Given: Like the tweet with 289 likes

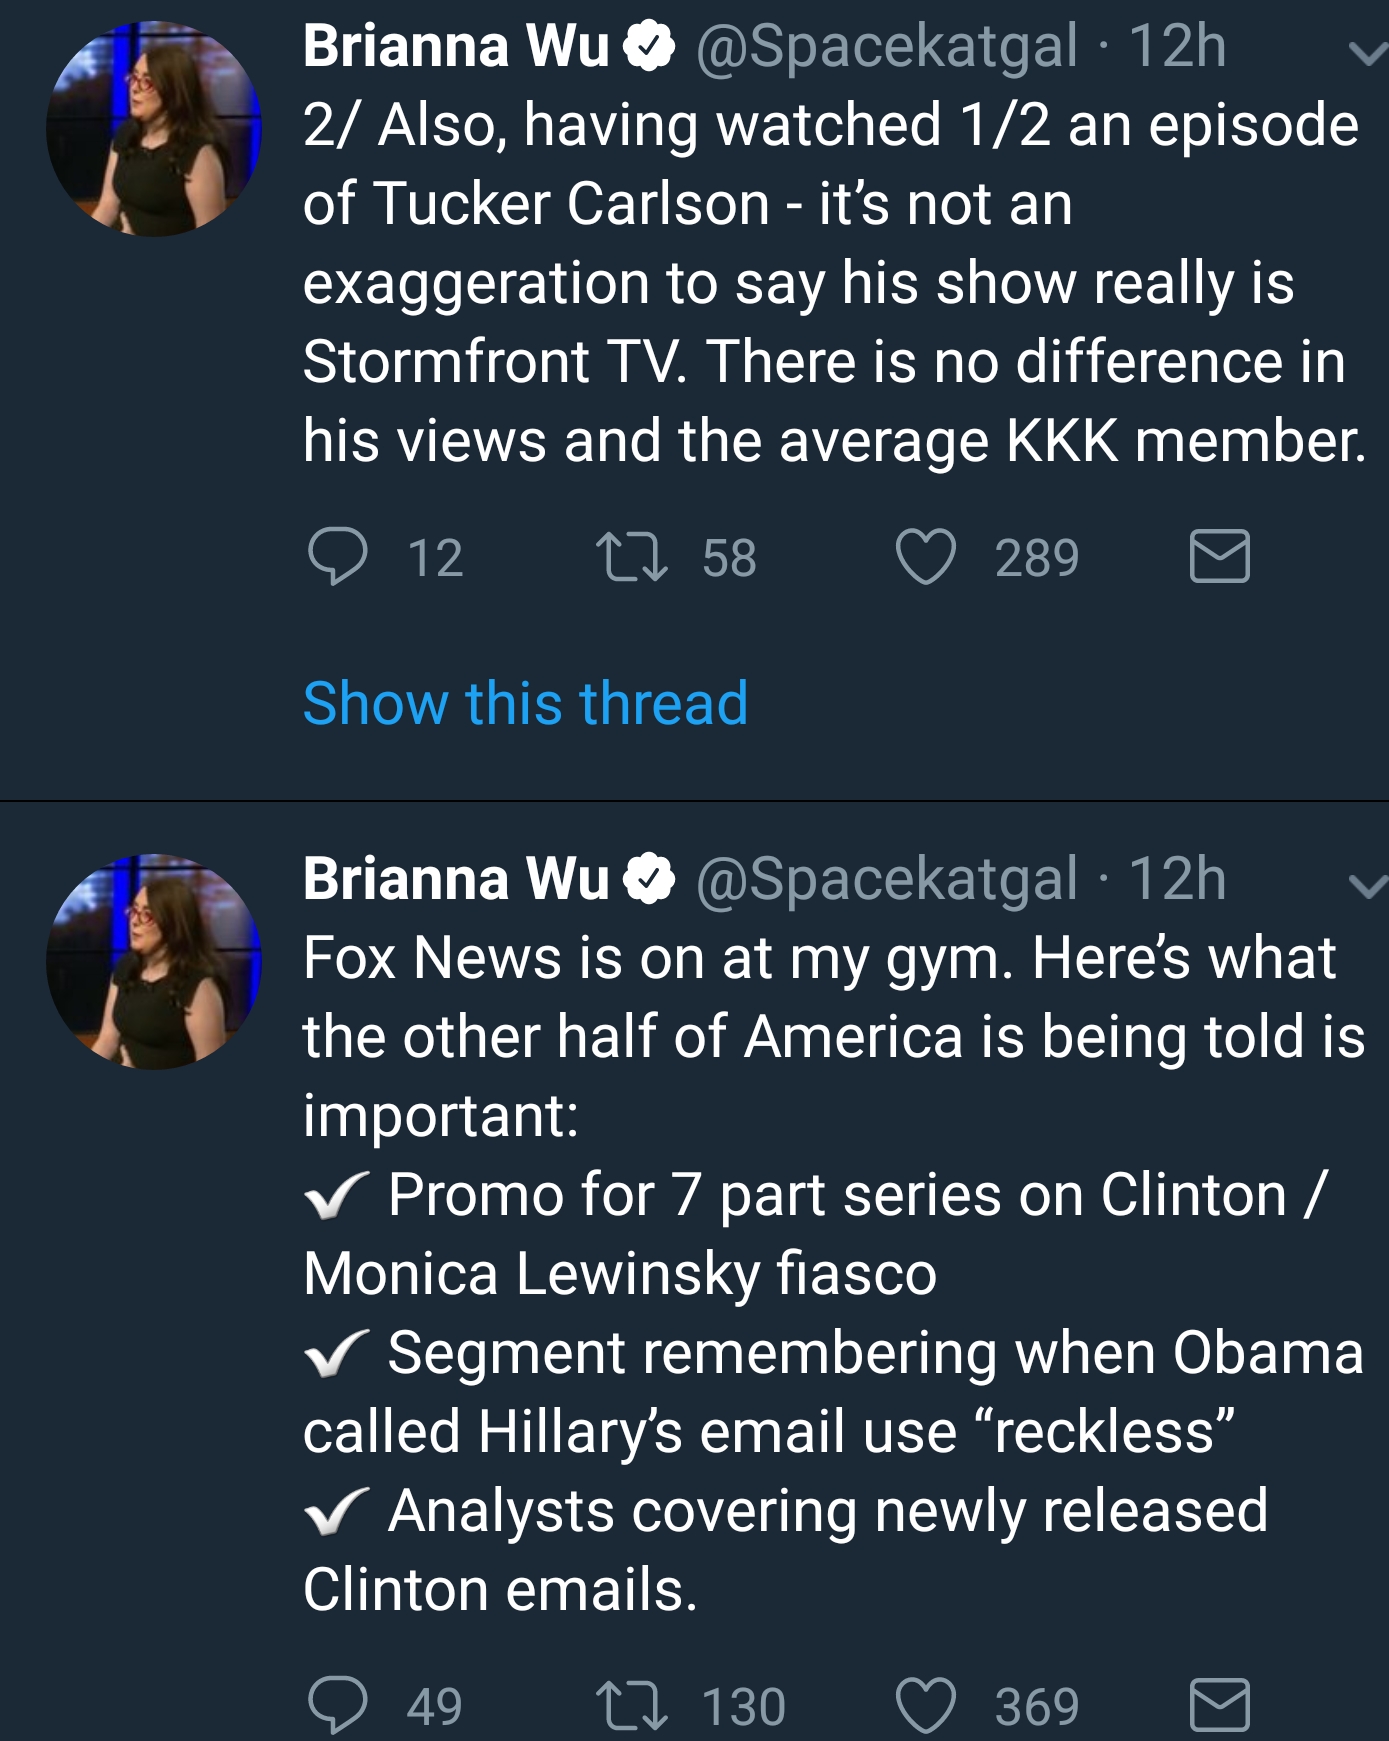Looking at the screenshot, I should click(926, 557).
